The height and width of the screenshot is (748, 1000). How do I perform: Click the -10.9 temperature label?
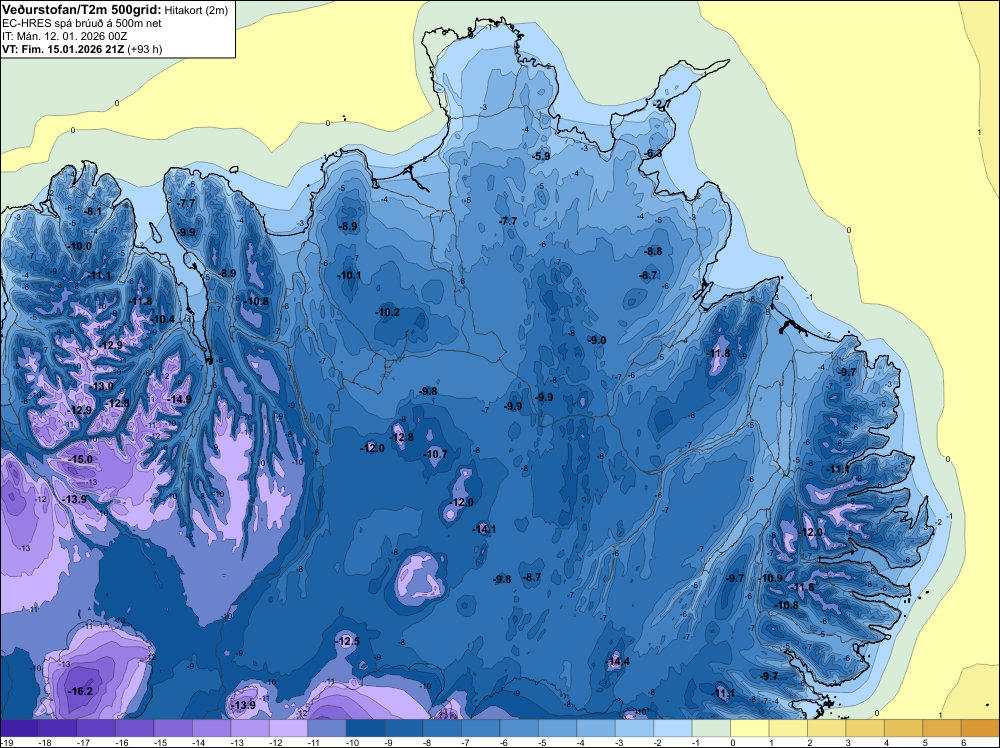pos(771,578)
